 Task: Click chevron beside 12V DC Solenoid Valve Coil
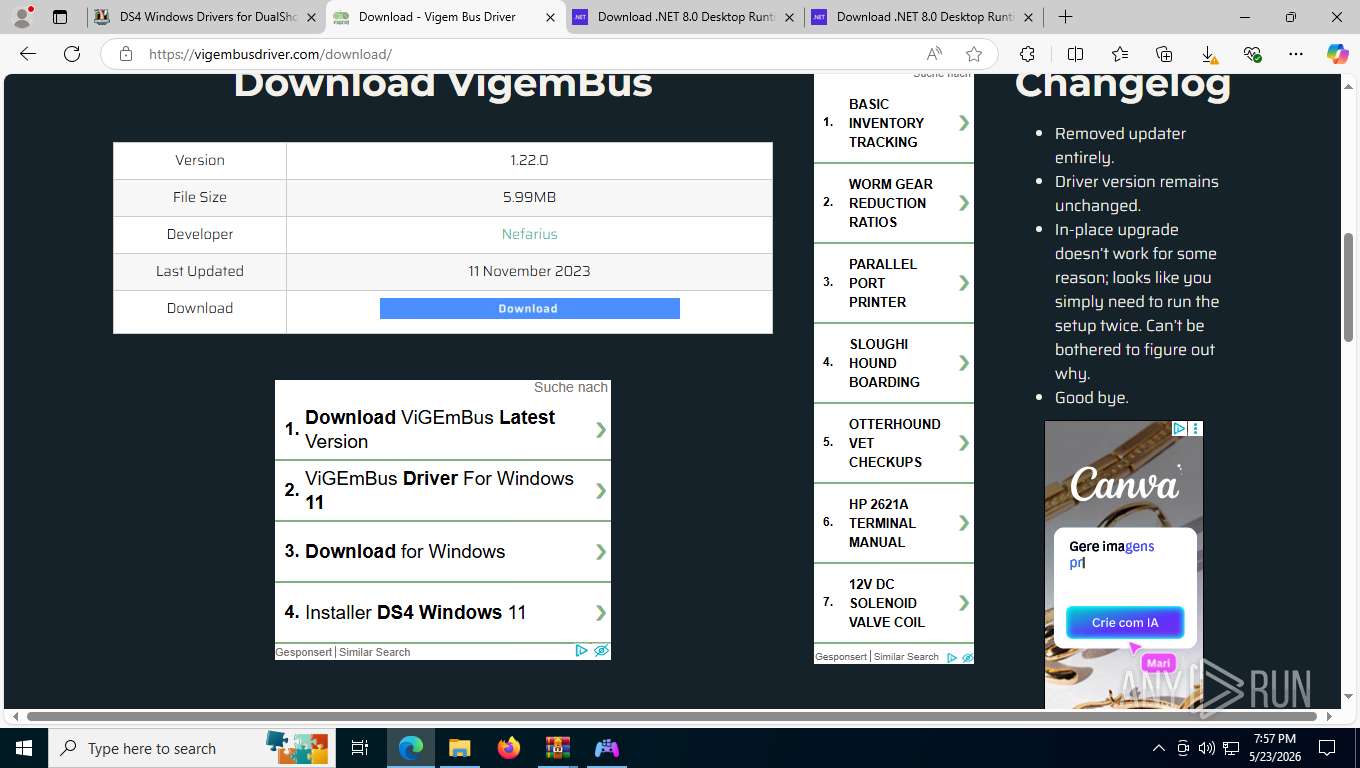click(x=963, y=603)
